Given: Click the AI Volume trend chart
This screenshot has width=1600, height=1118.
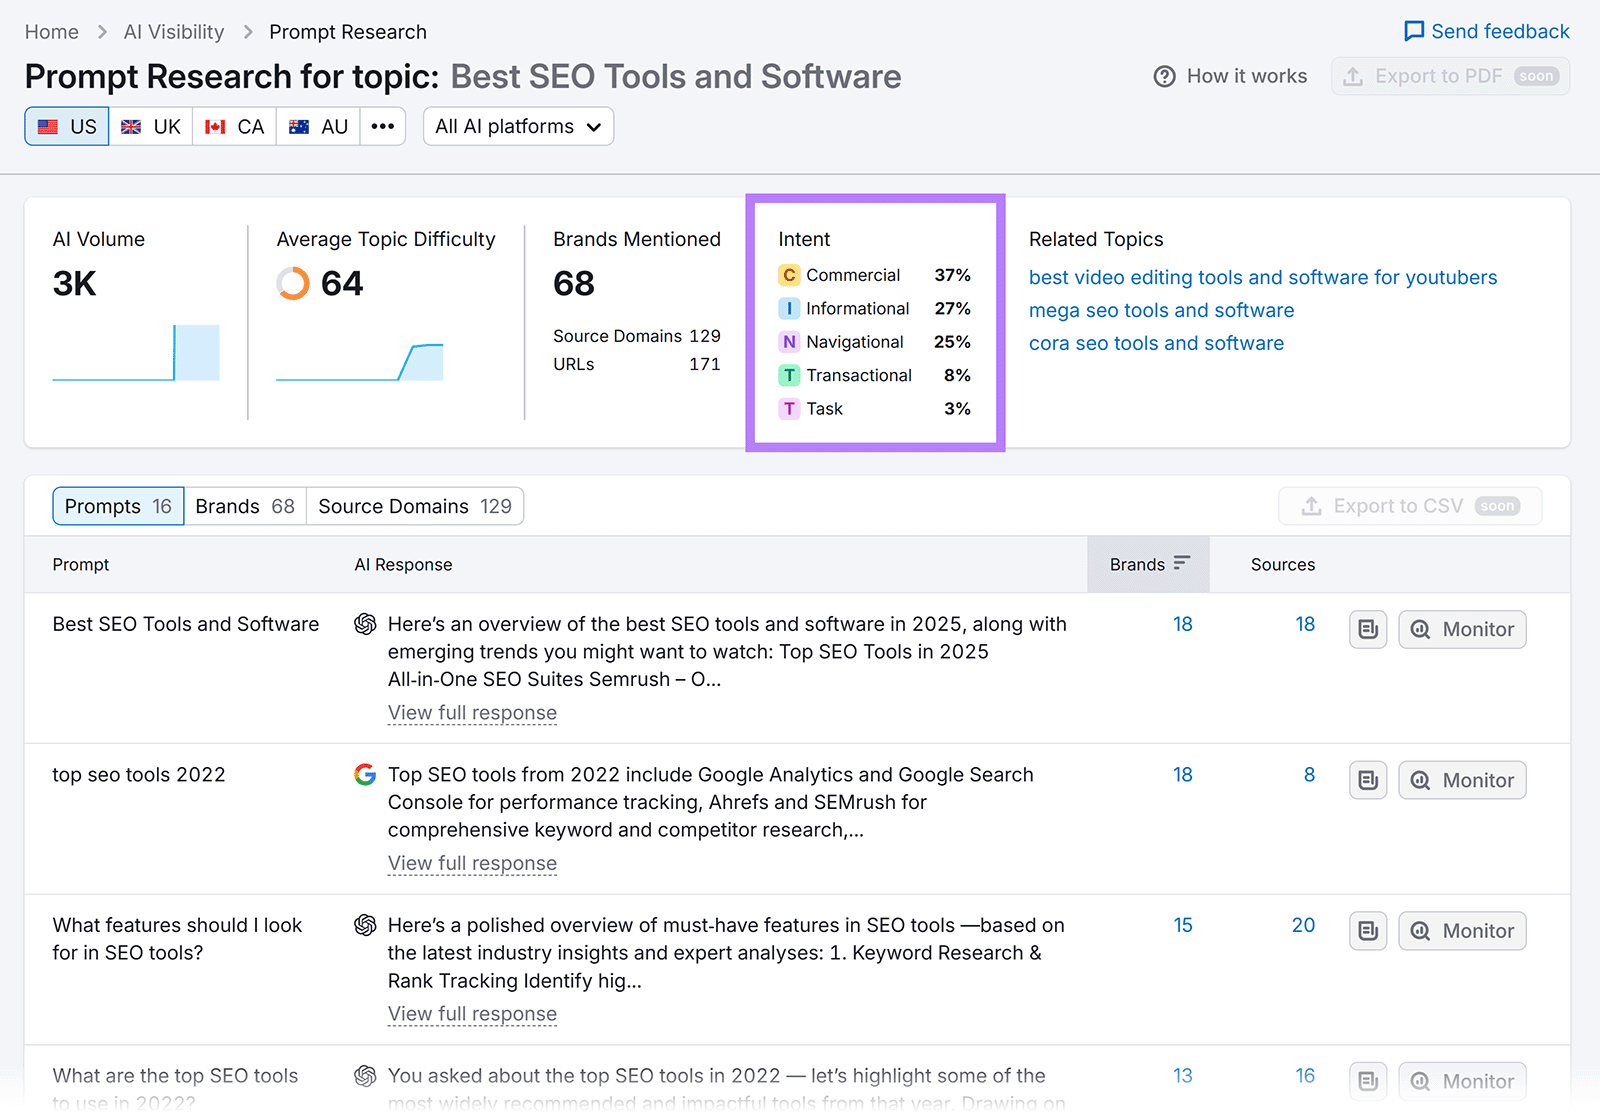Looking at the screenshot, I should pyautogui.click(x=136, y=353).
